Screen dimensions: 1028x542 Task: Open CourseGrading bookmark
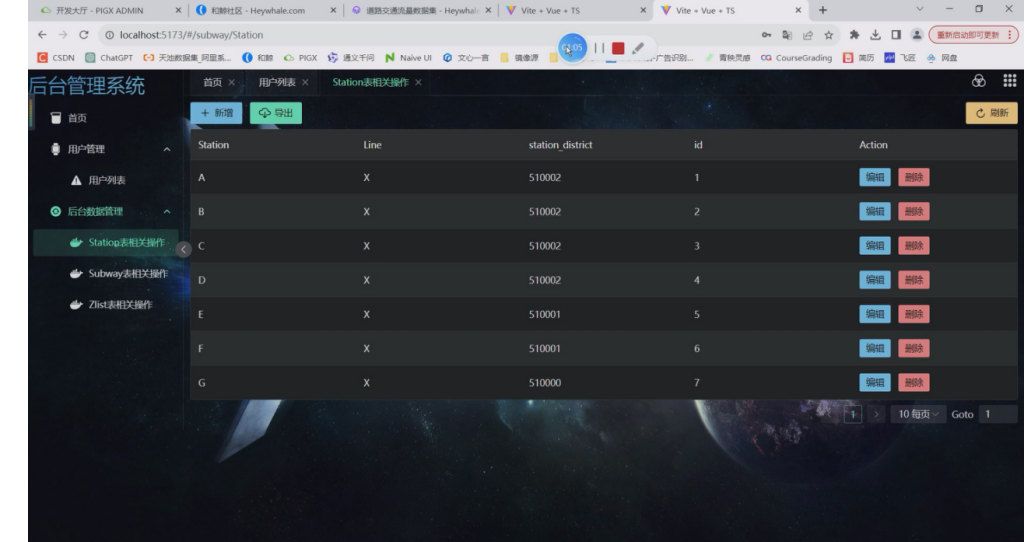click(796, 58)
